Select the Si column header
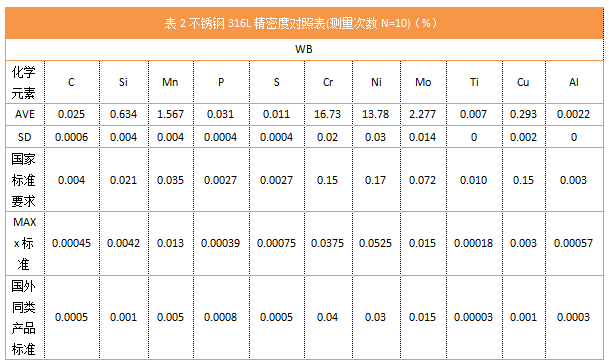 (123, 82)
